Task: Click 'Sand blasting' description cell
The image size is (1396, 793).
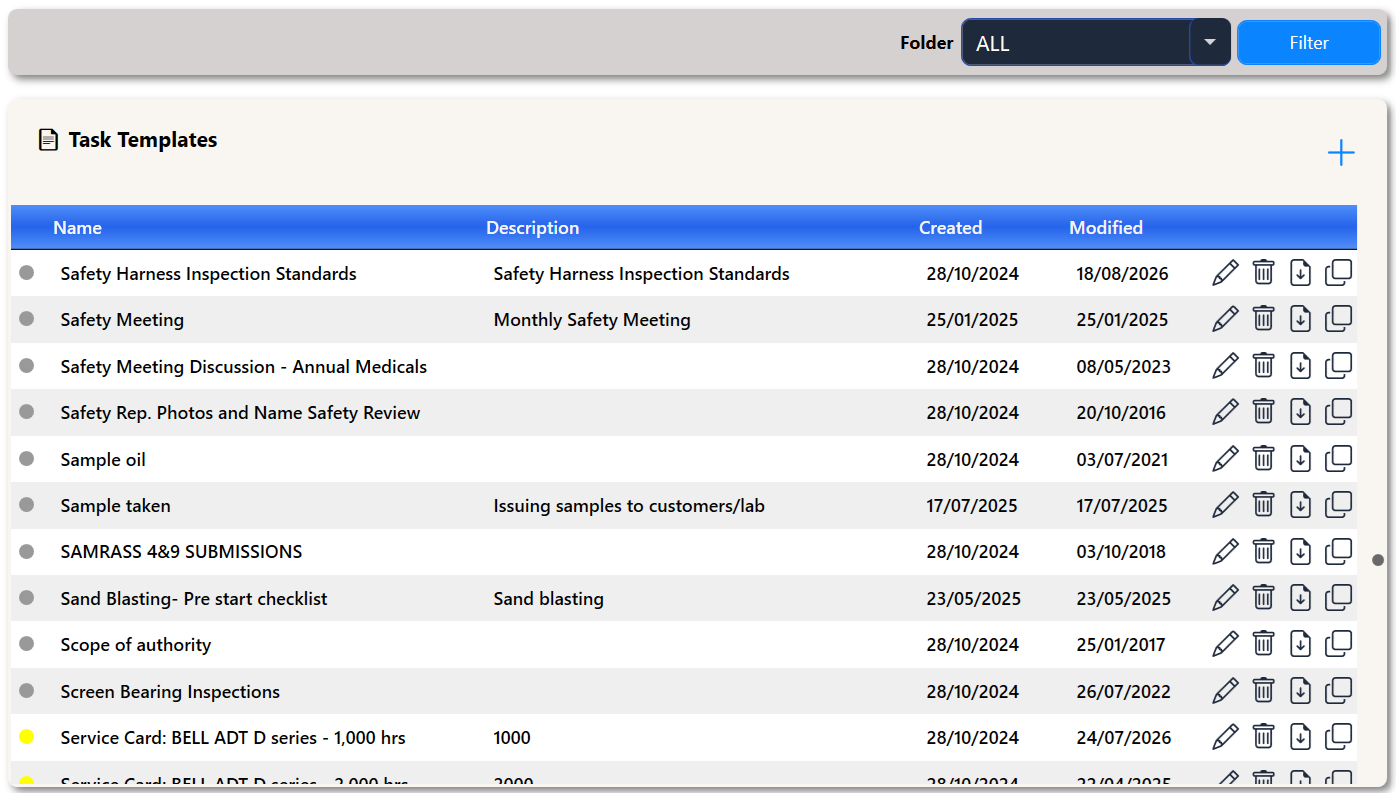Action: 548,598
